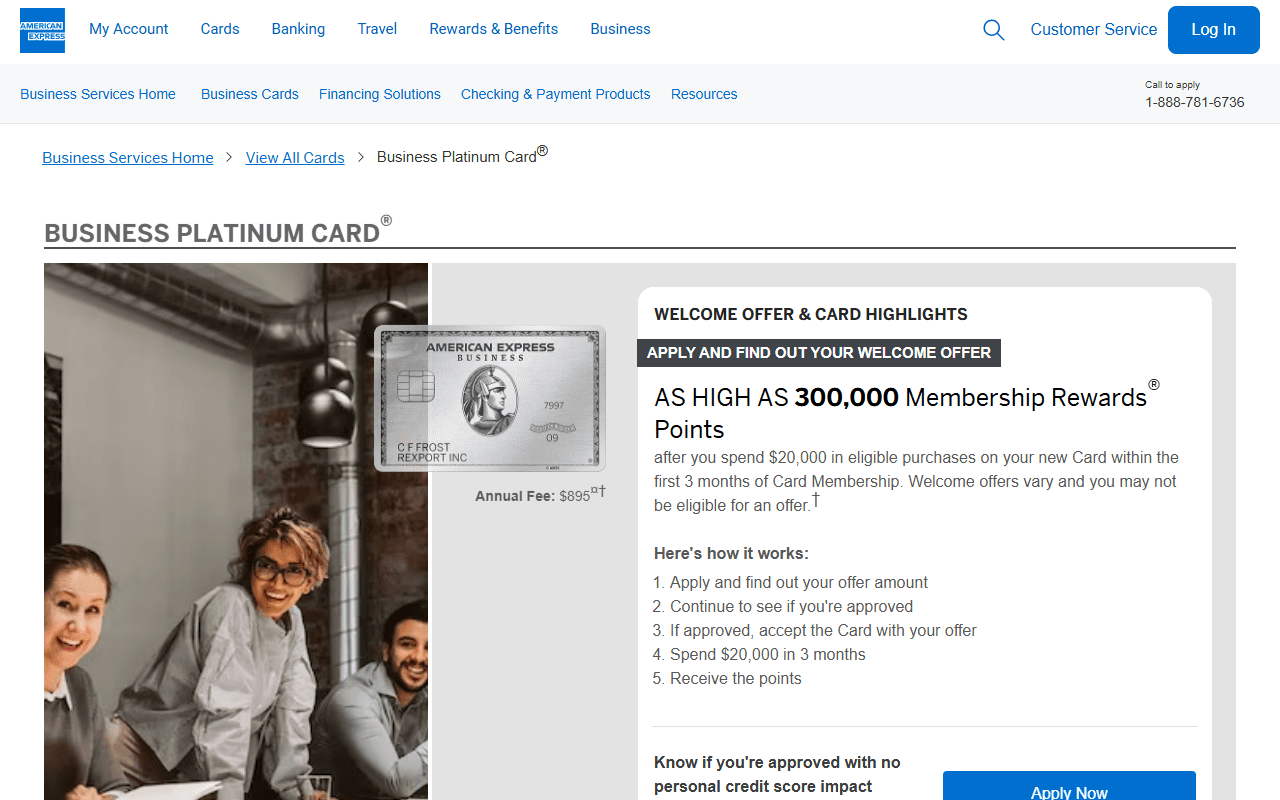Click Know if you're approved text
The width and height of the screenshot is (1280, 800).
click(777, 774)
